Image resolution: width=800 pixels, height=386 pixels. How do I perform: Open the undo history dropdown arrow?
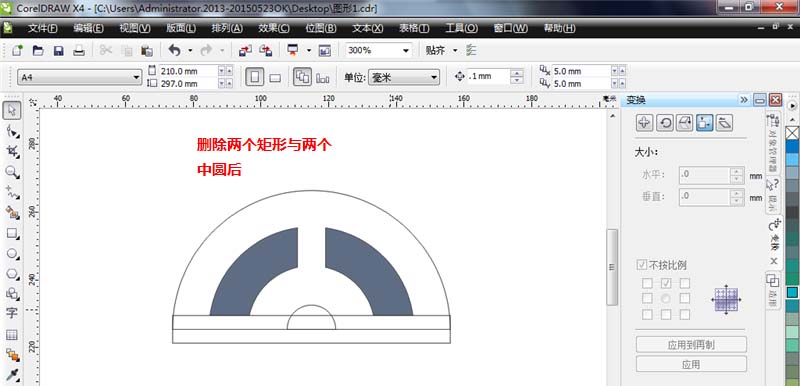point(190,50)
